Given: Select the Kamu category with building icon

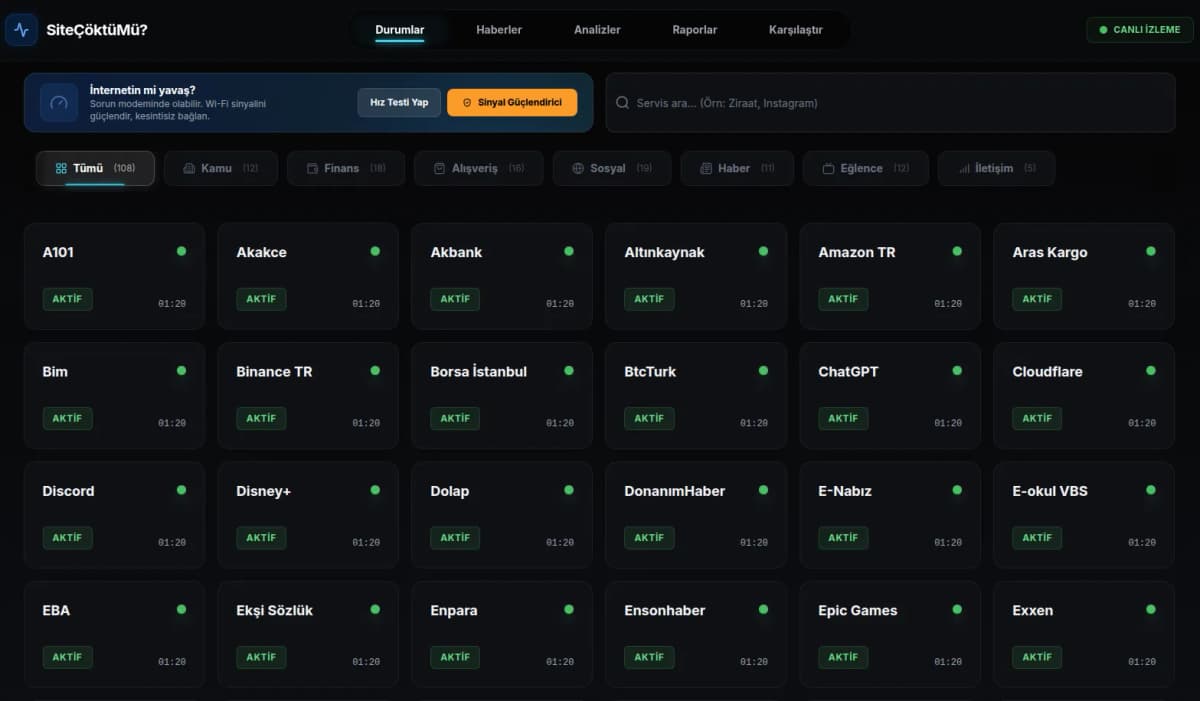Looking at the screenshot, I should (220, 168).
